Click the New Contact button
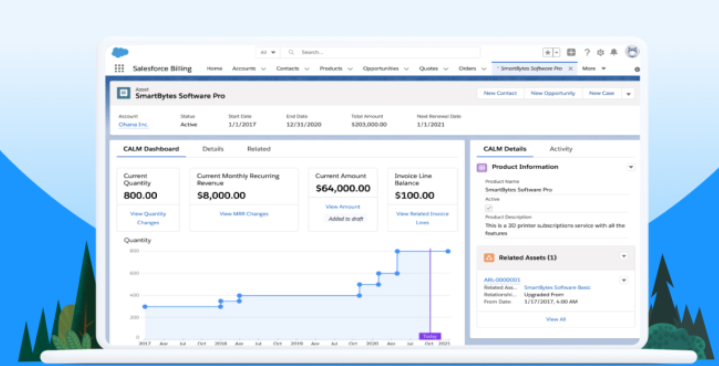The width and height of the screenshot is (719, 366). pos(500,93)
